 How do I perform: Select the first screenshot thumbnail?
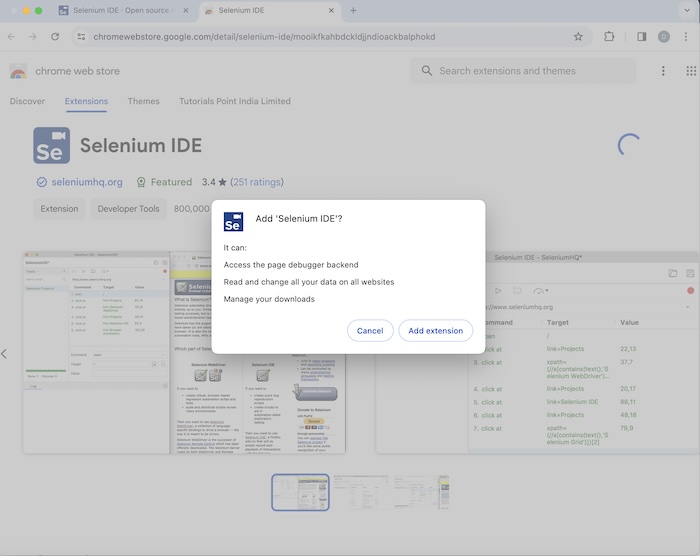pos(300,492)
